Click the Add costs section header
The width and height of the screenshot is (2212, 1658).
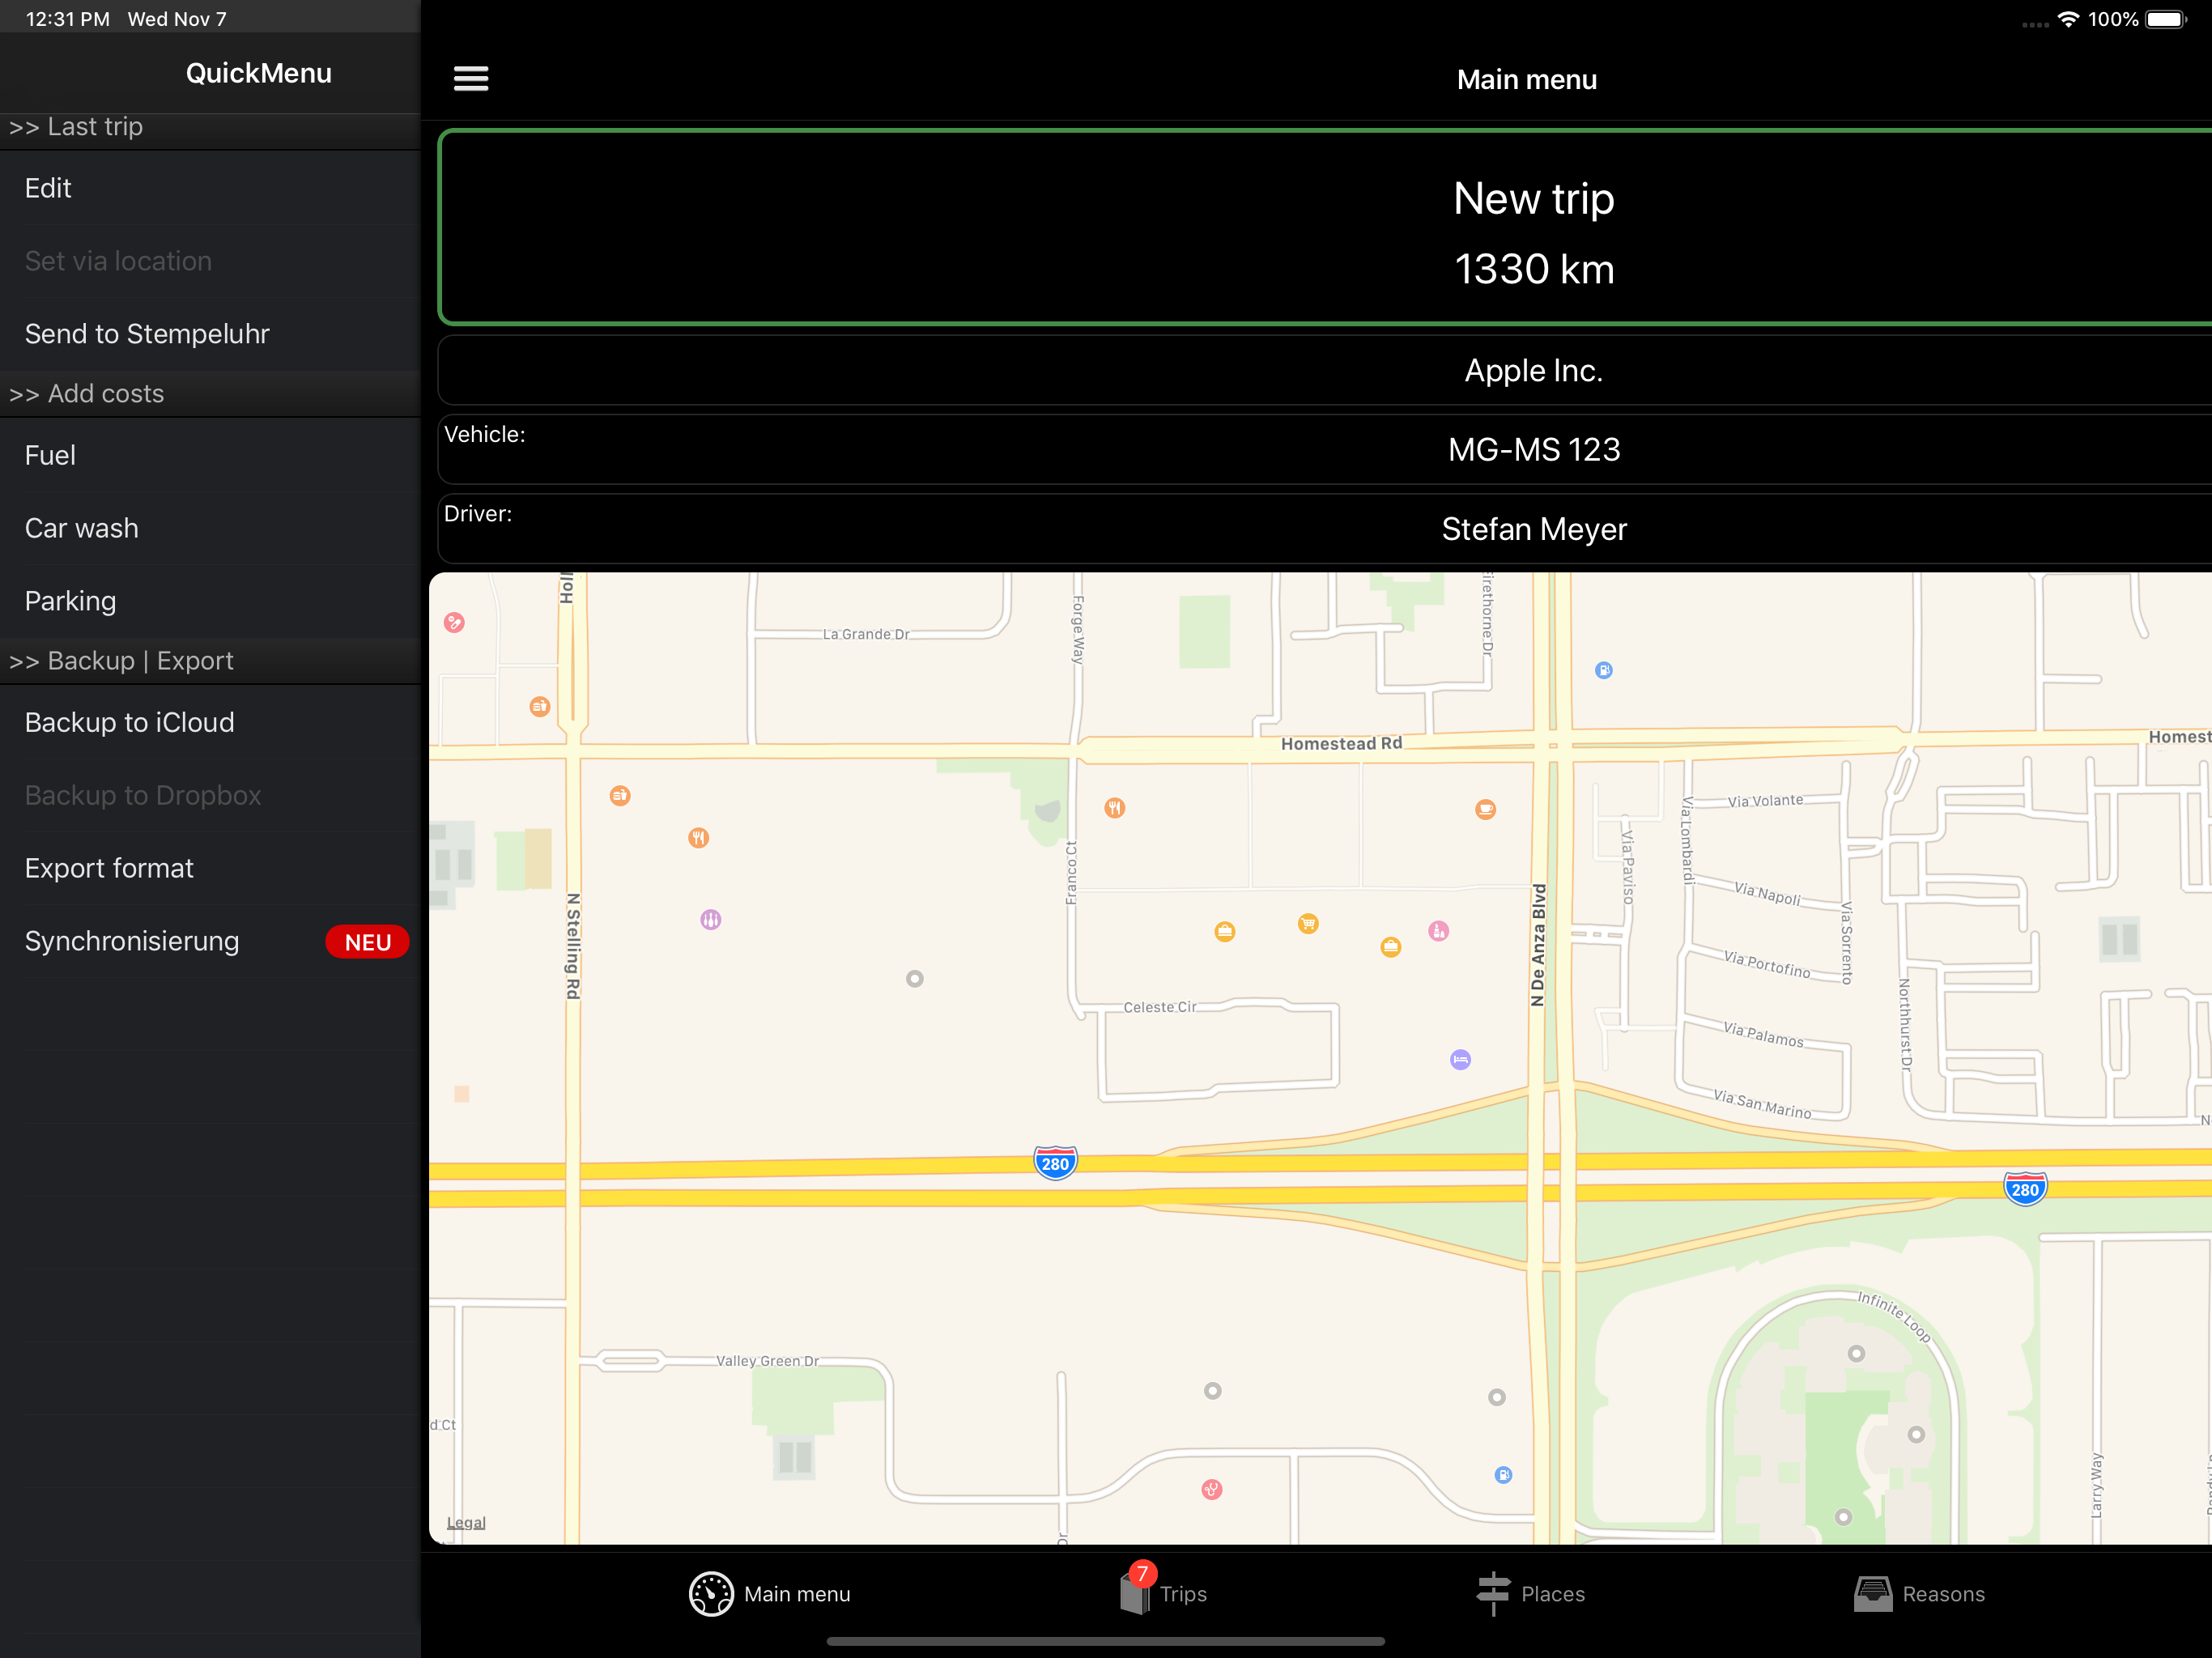[x=210, y=394]
